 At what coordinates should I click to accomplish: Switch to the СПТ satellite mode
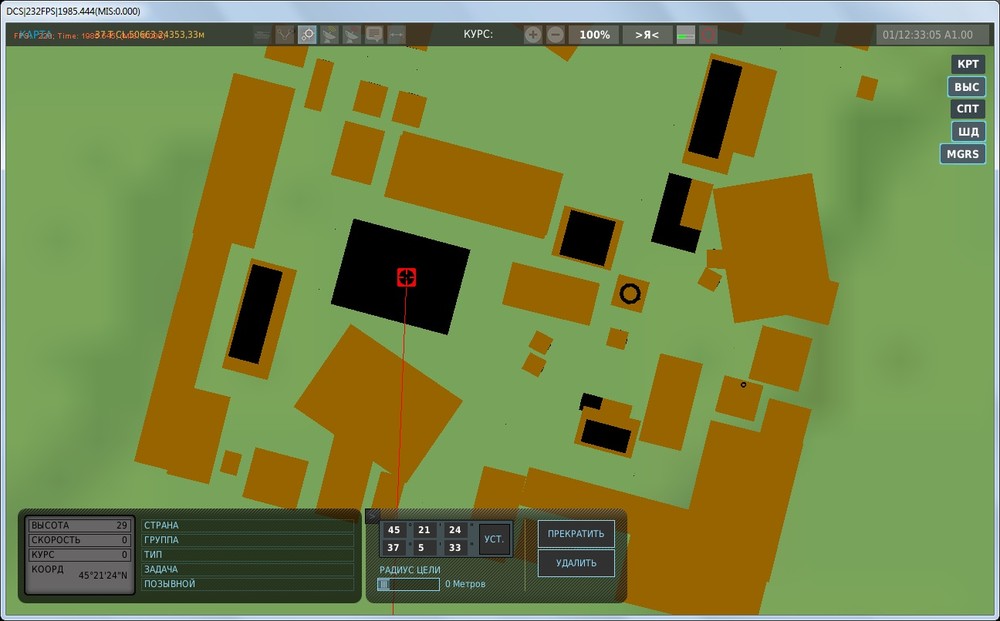967,108
